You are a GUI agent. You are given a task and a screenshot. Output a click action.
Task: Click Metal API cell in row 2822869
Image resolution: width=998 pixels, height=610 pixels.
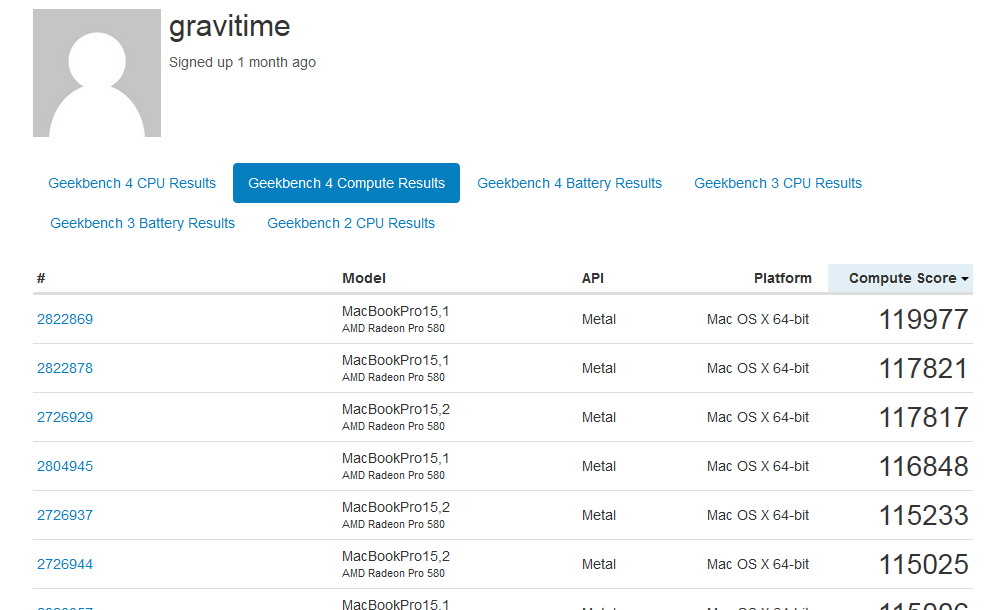click(599, 319)
